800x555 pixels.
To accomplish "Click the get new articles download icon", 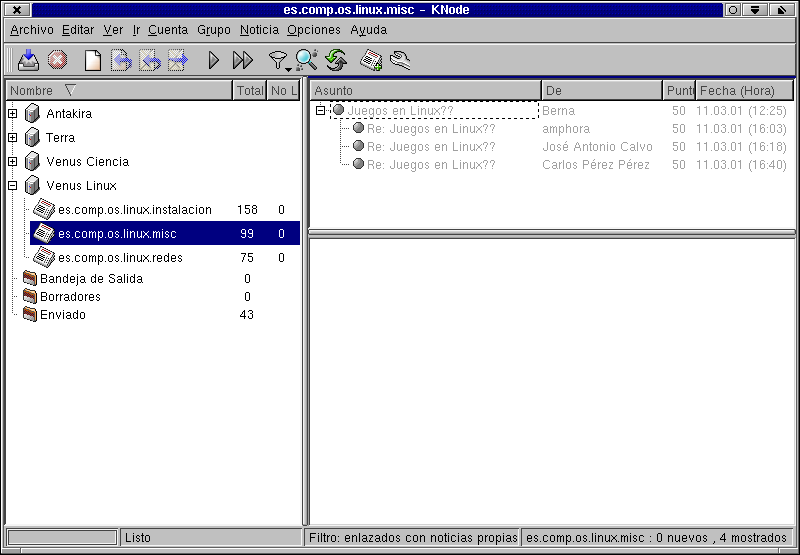I will (29, 61).
